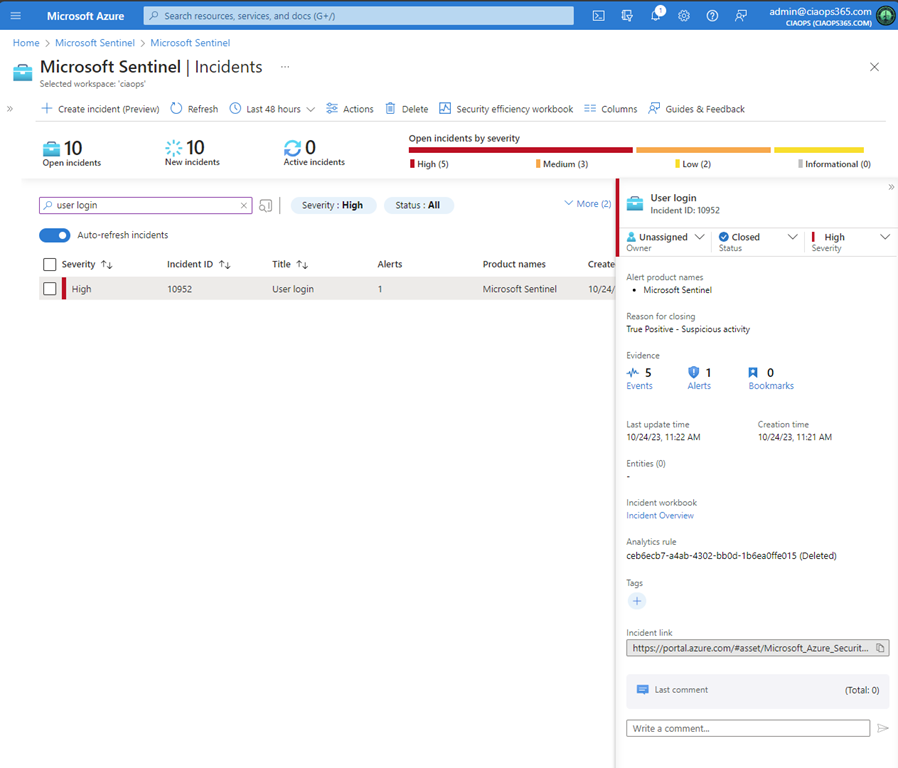
Task: Click Refresh in the toolbar
Action: click(194, 109)
